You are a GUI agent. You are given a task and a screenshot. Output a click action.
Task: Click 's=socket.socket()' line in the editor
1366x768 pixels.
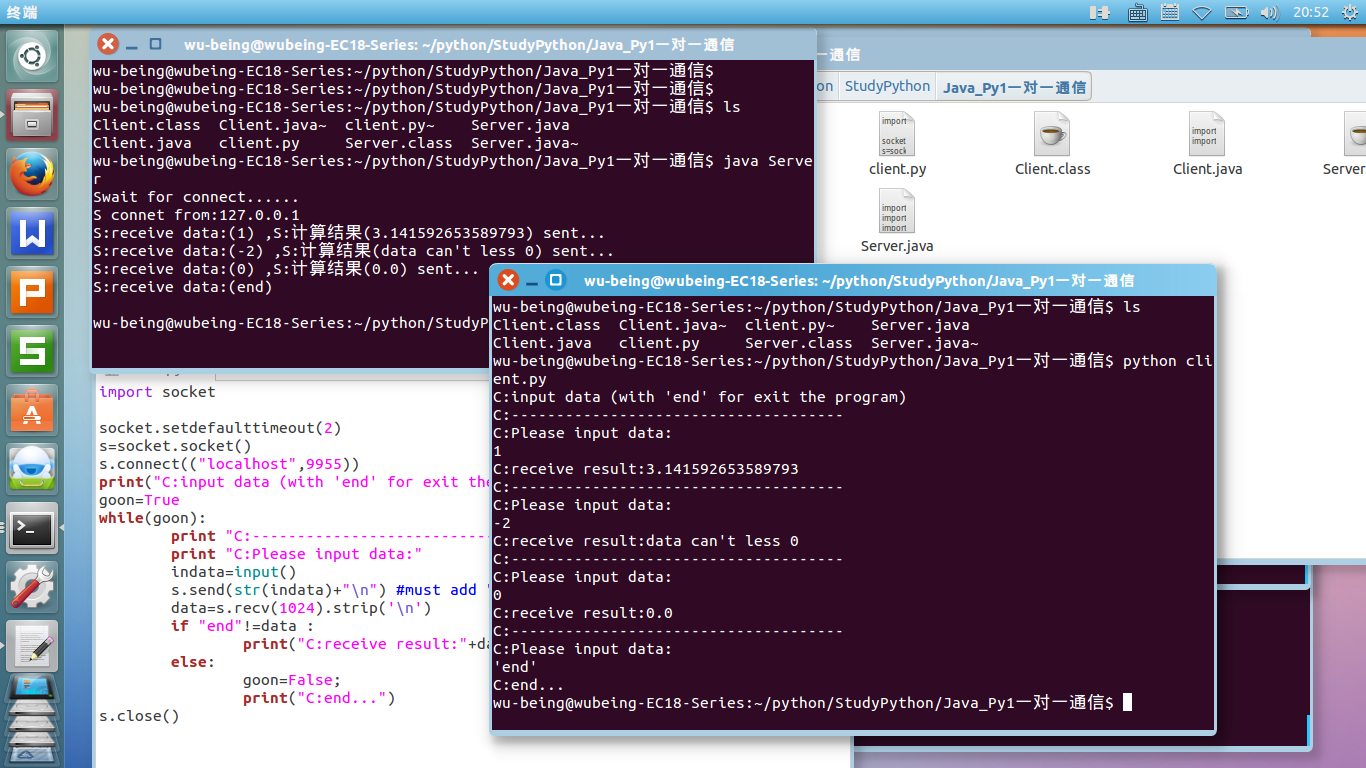[x=175, y=446]
